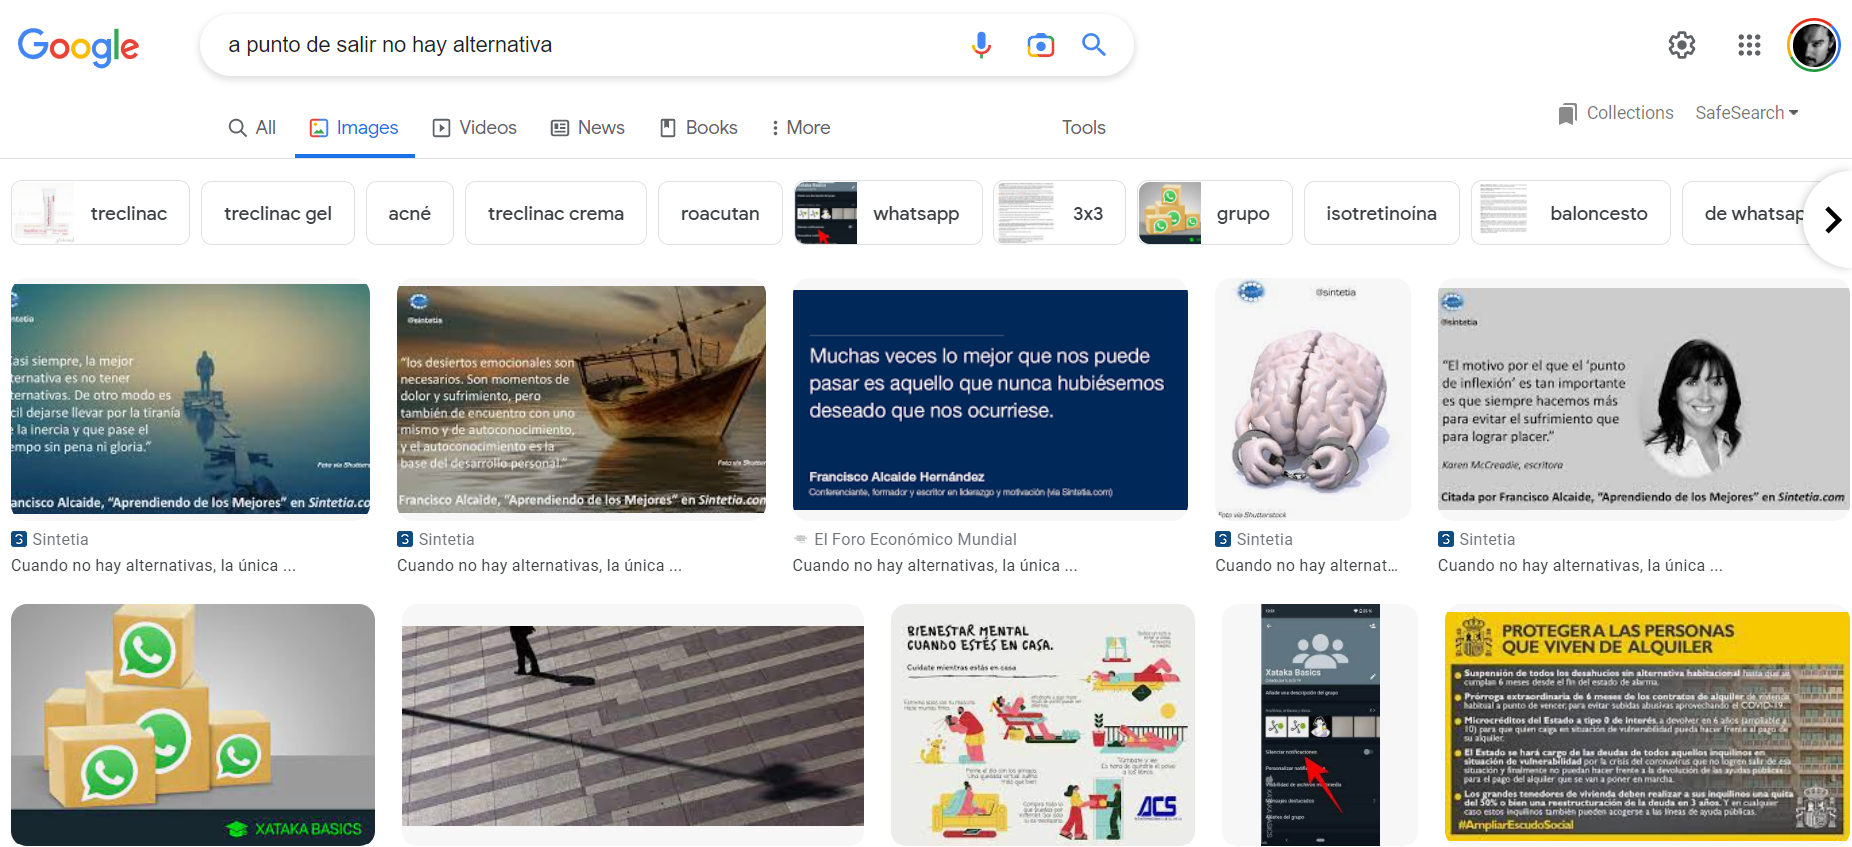Open the Google apps grid

pos(1748,45)
